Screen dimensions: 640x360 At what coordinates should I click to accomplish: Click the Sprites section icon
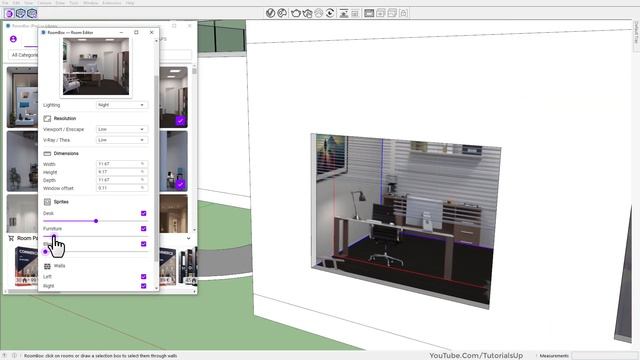(47, 202)
